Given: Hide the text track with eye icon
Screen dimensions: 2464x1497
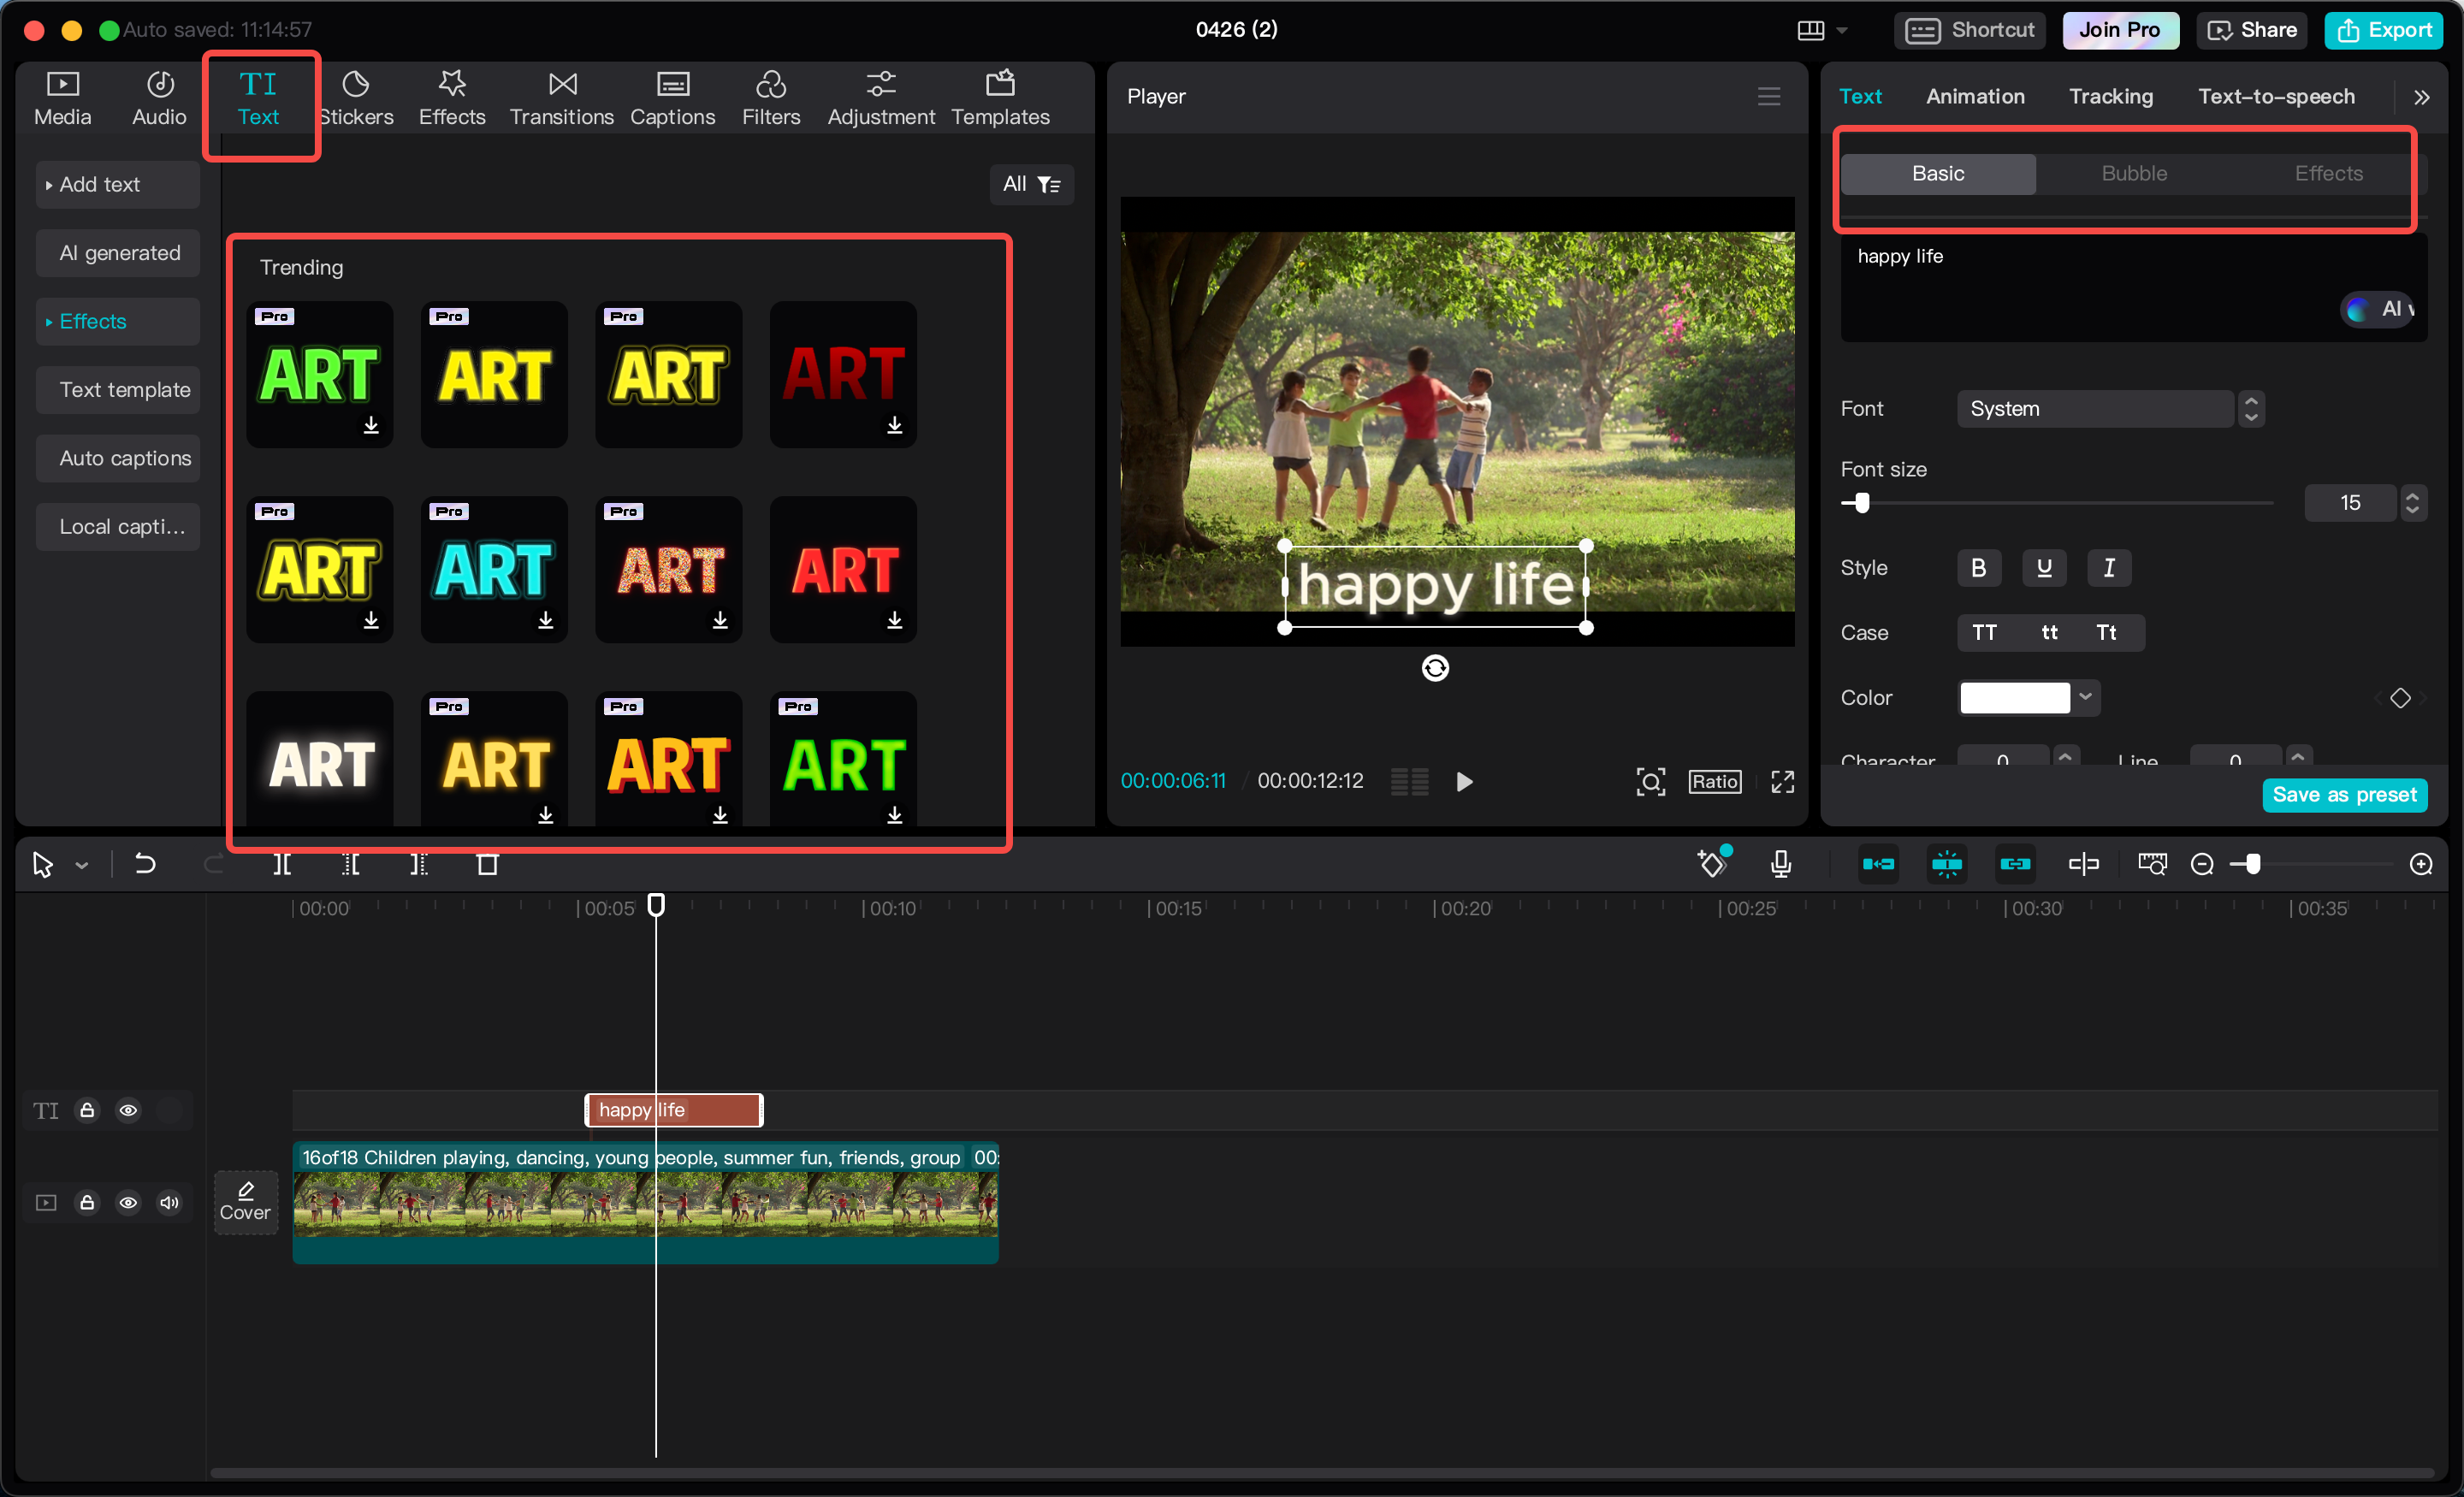Looking at the screenshot, I should 128,1110.
